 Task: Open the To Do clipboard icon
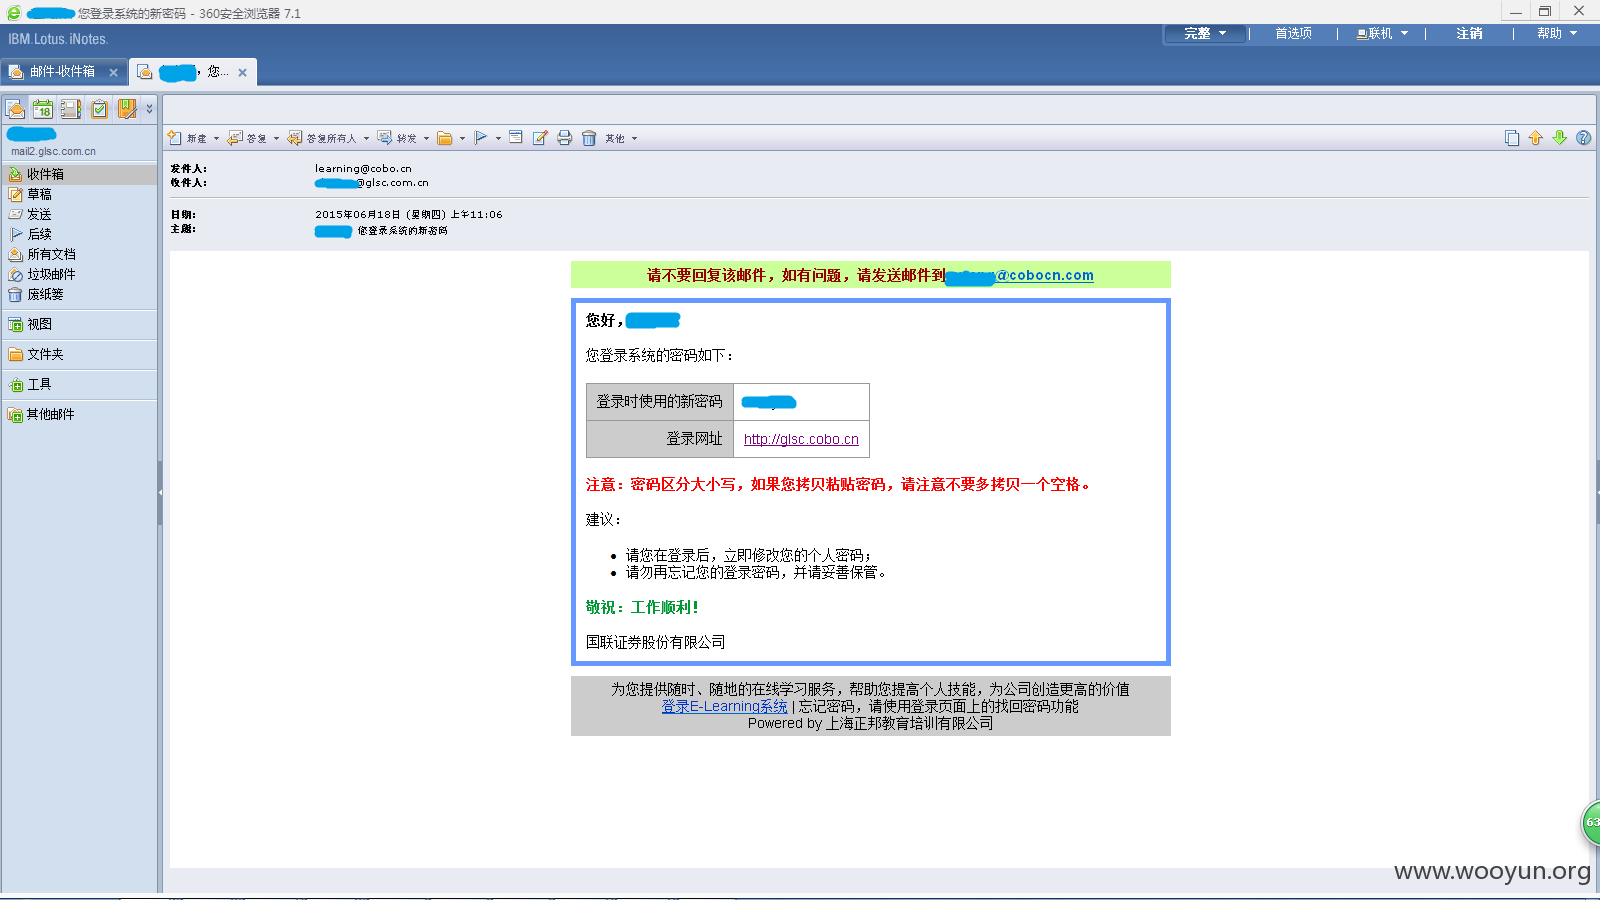click(x=99, y=109)
